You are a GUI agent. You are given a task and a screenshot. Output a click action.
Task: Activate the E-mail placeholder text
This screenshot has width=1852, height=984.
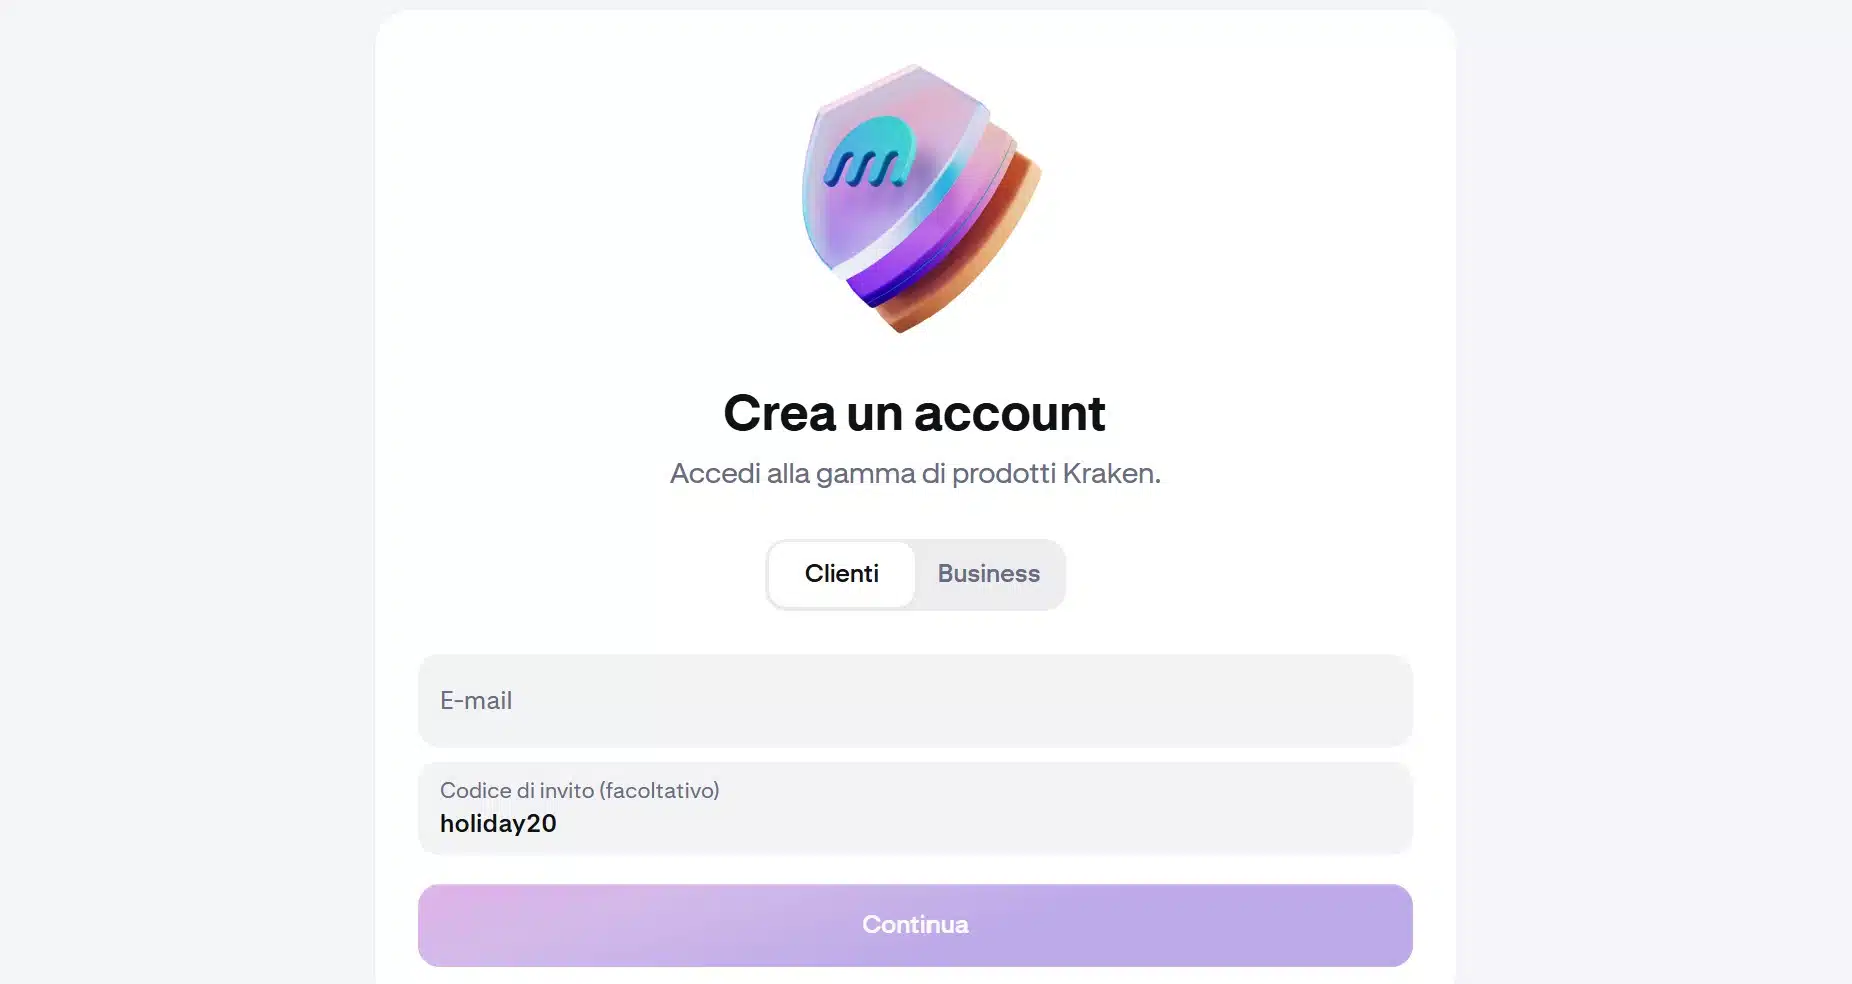pos(476,701)
